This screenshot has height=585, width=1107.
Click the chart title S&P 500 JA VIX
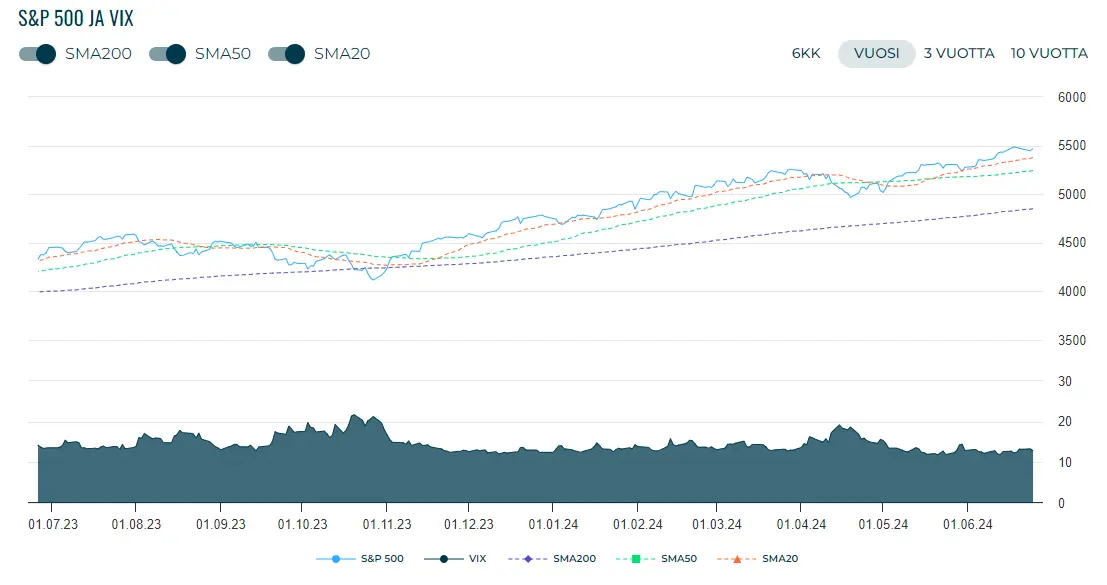(76, 18)
